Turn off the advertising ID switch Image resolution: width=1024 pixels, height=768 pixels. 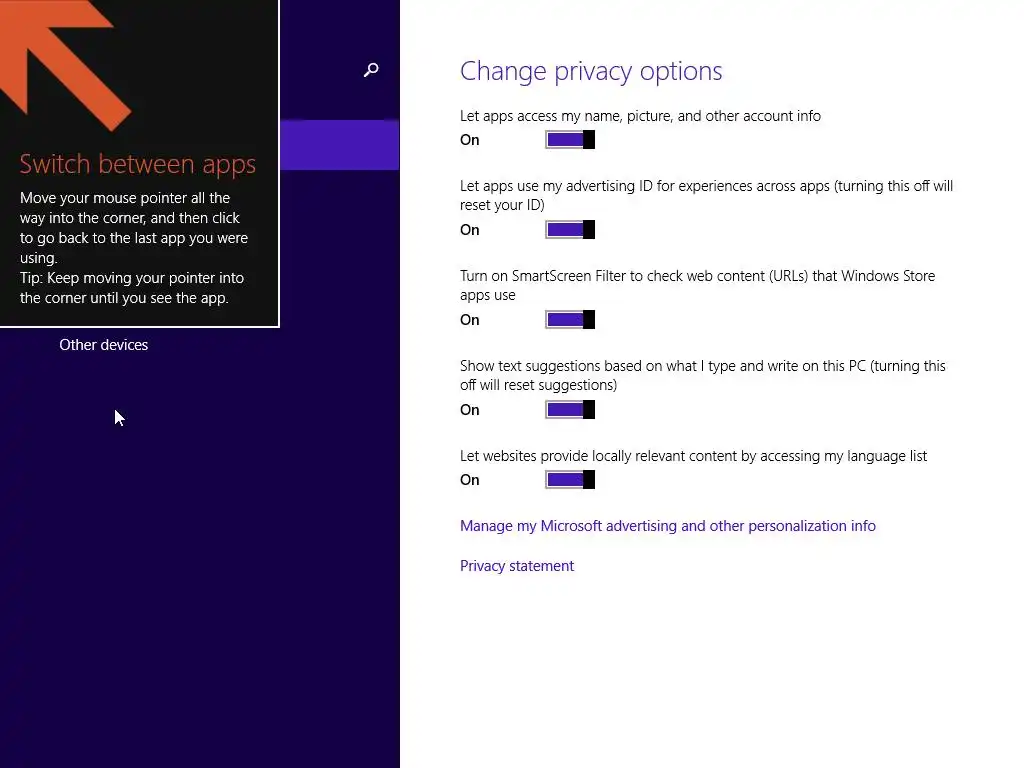(x=570, y=230)
